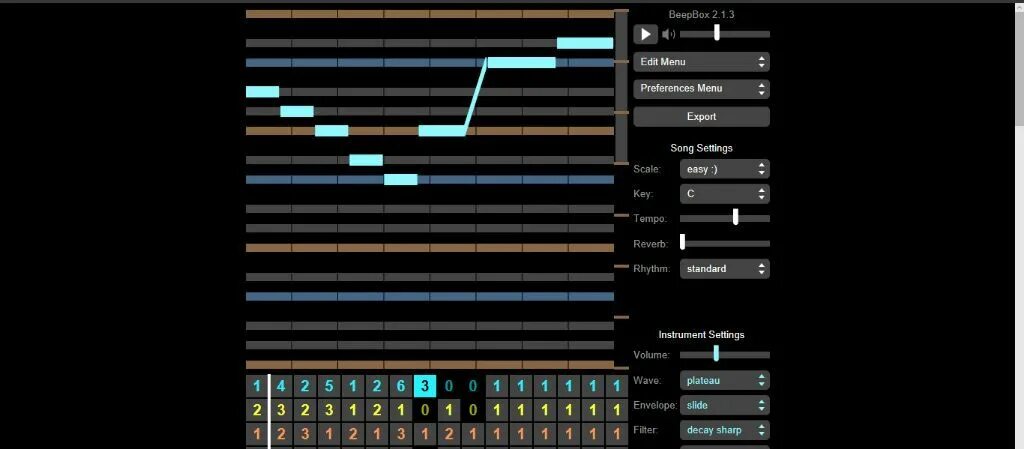
Task: Click the Tempo slider
Action: pos(724,218)
